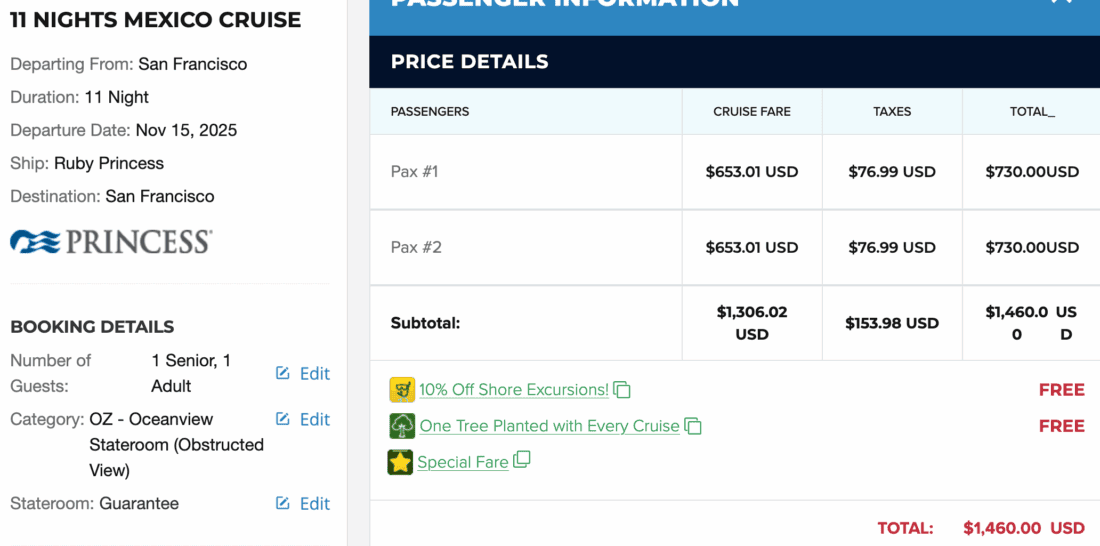
Task: Open the 10% Off Shore Excursions link
Action: (x=513, y=390)
